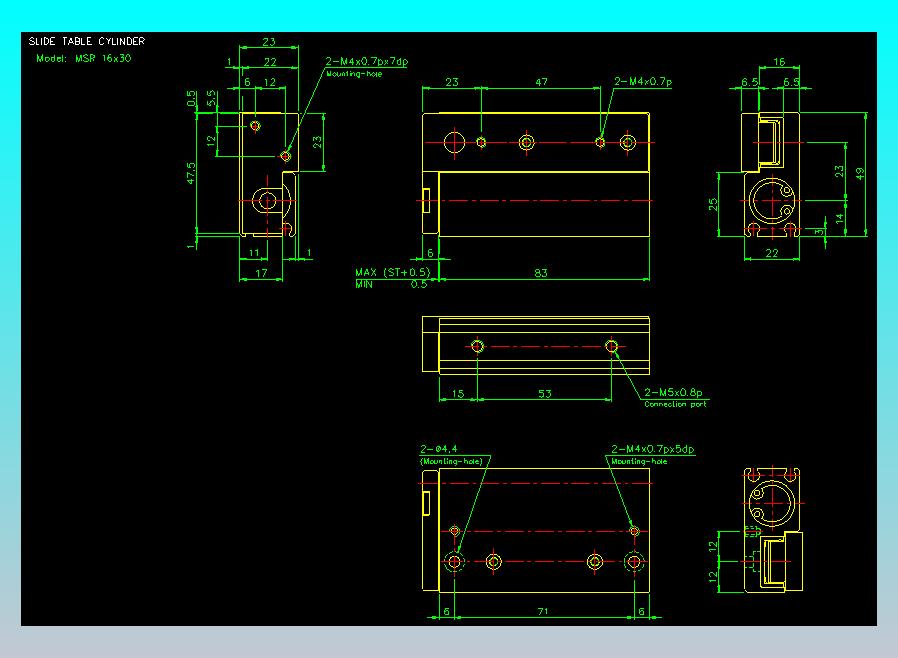Click the '2-M5x0.8p' callout text
Screen dimensions: 898x658
click(x=673, y=392)
